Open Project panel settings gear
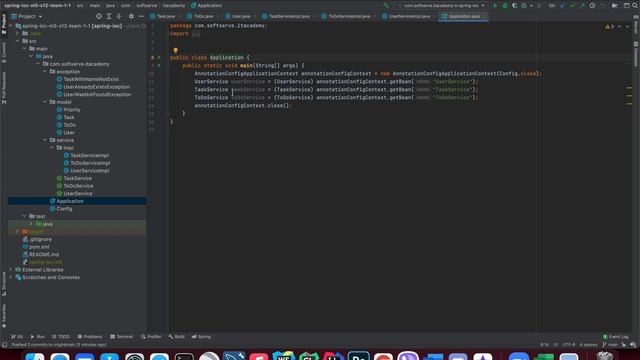The width and height of the screenshot is (640, 360). point(131,16)
